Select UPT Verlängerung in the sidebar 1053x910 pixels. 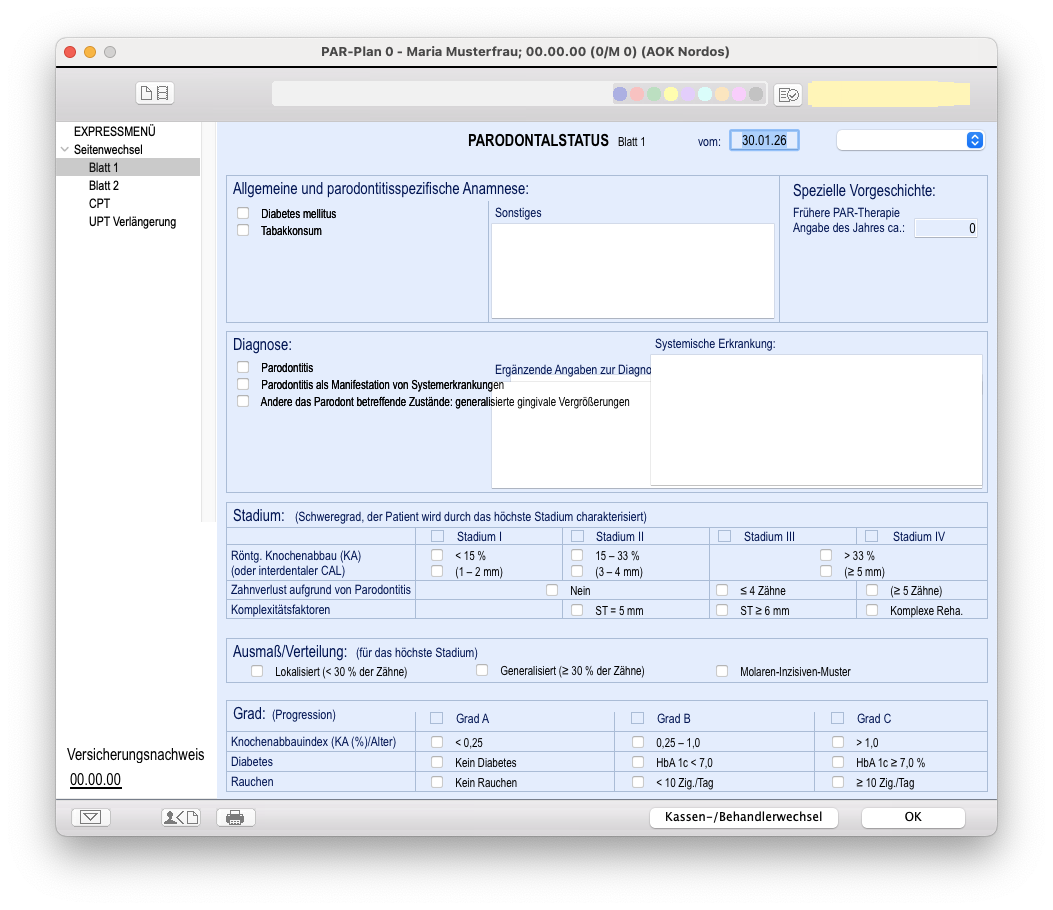(x=132, y=221)
